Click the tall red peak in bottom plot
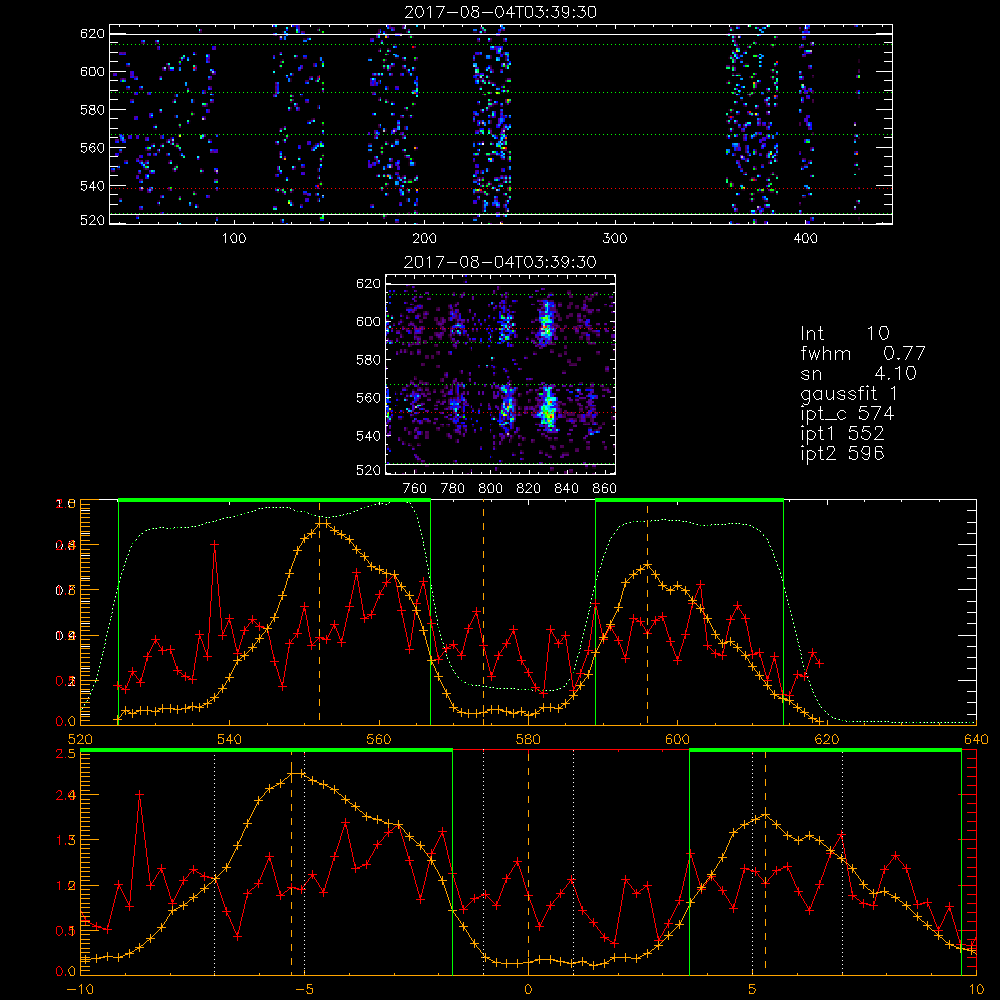The height and width of the screenshot is (1000, 1000). [140, 794]
